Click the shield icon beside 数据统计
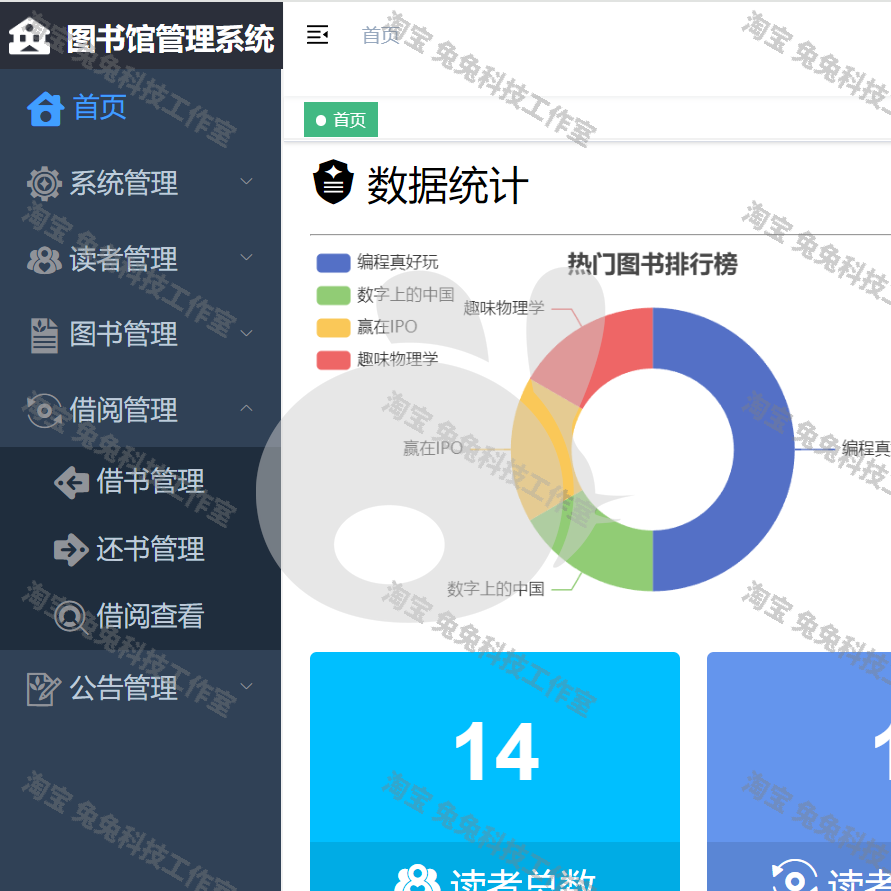This screenshot has width=891, height=891. (x=334, y=182)
